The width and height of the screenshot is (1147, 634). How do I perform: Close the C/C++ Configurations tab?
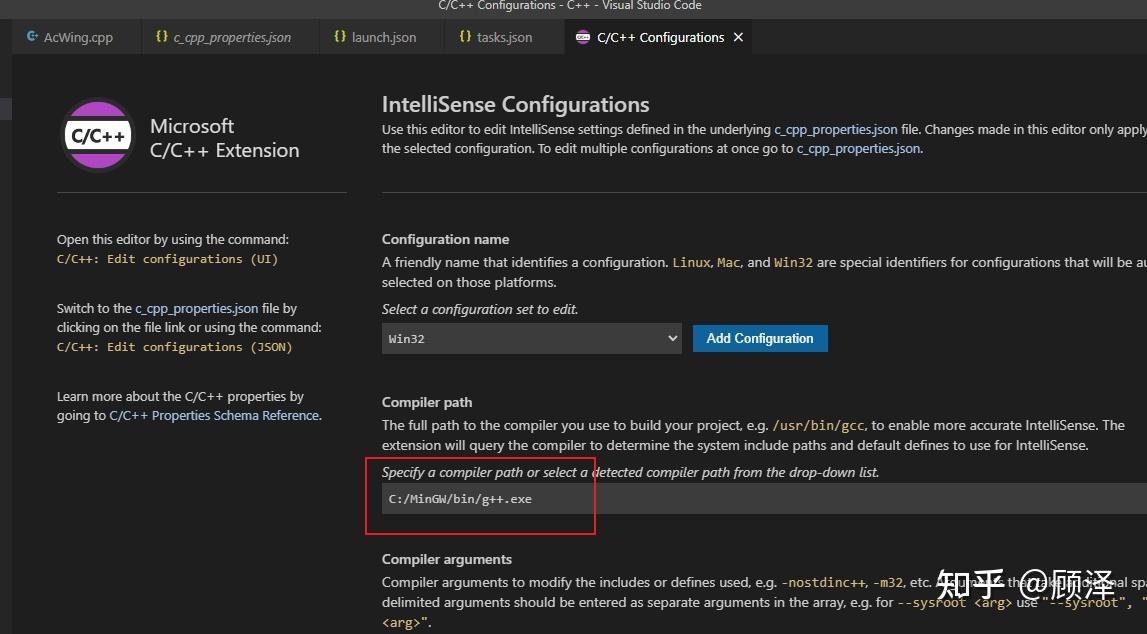[x=738, y=36]
